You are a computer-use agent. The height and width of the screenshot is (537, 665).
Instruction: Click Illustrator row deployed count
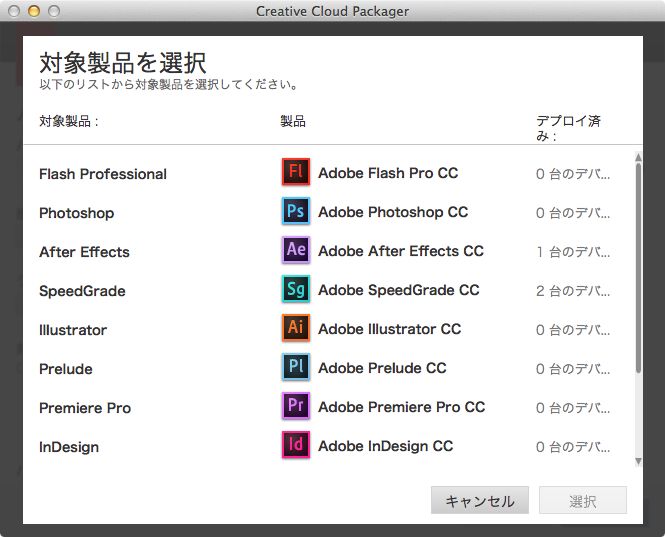coord(573,330)
